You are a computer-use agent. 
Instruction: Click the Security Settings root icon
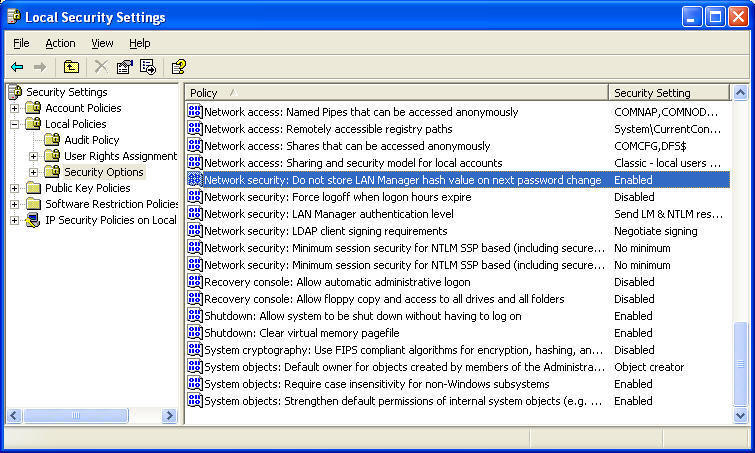click(x=15, y=91)
